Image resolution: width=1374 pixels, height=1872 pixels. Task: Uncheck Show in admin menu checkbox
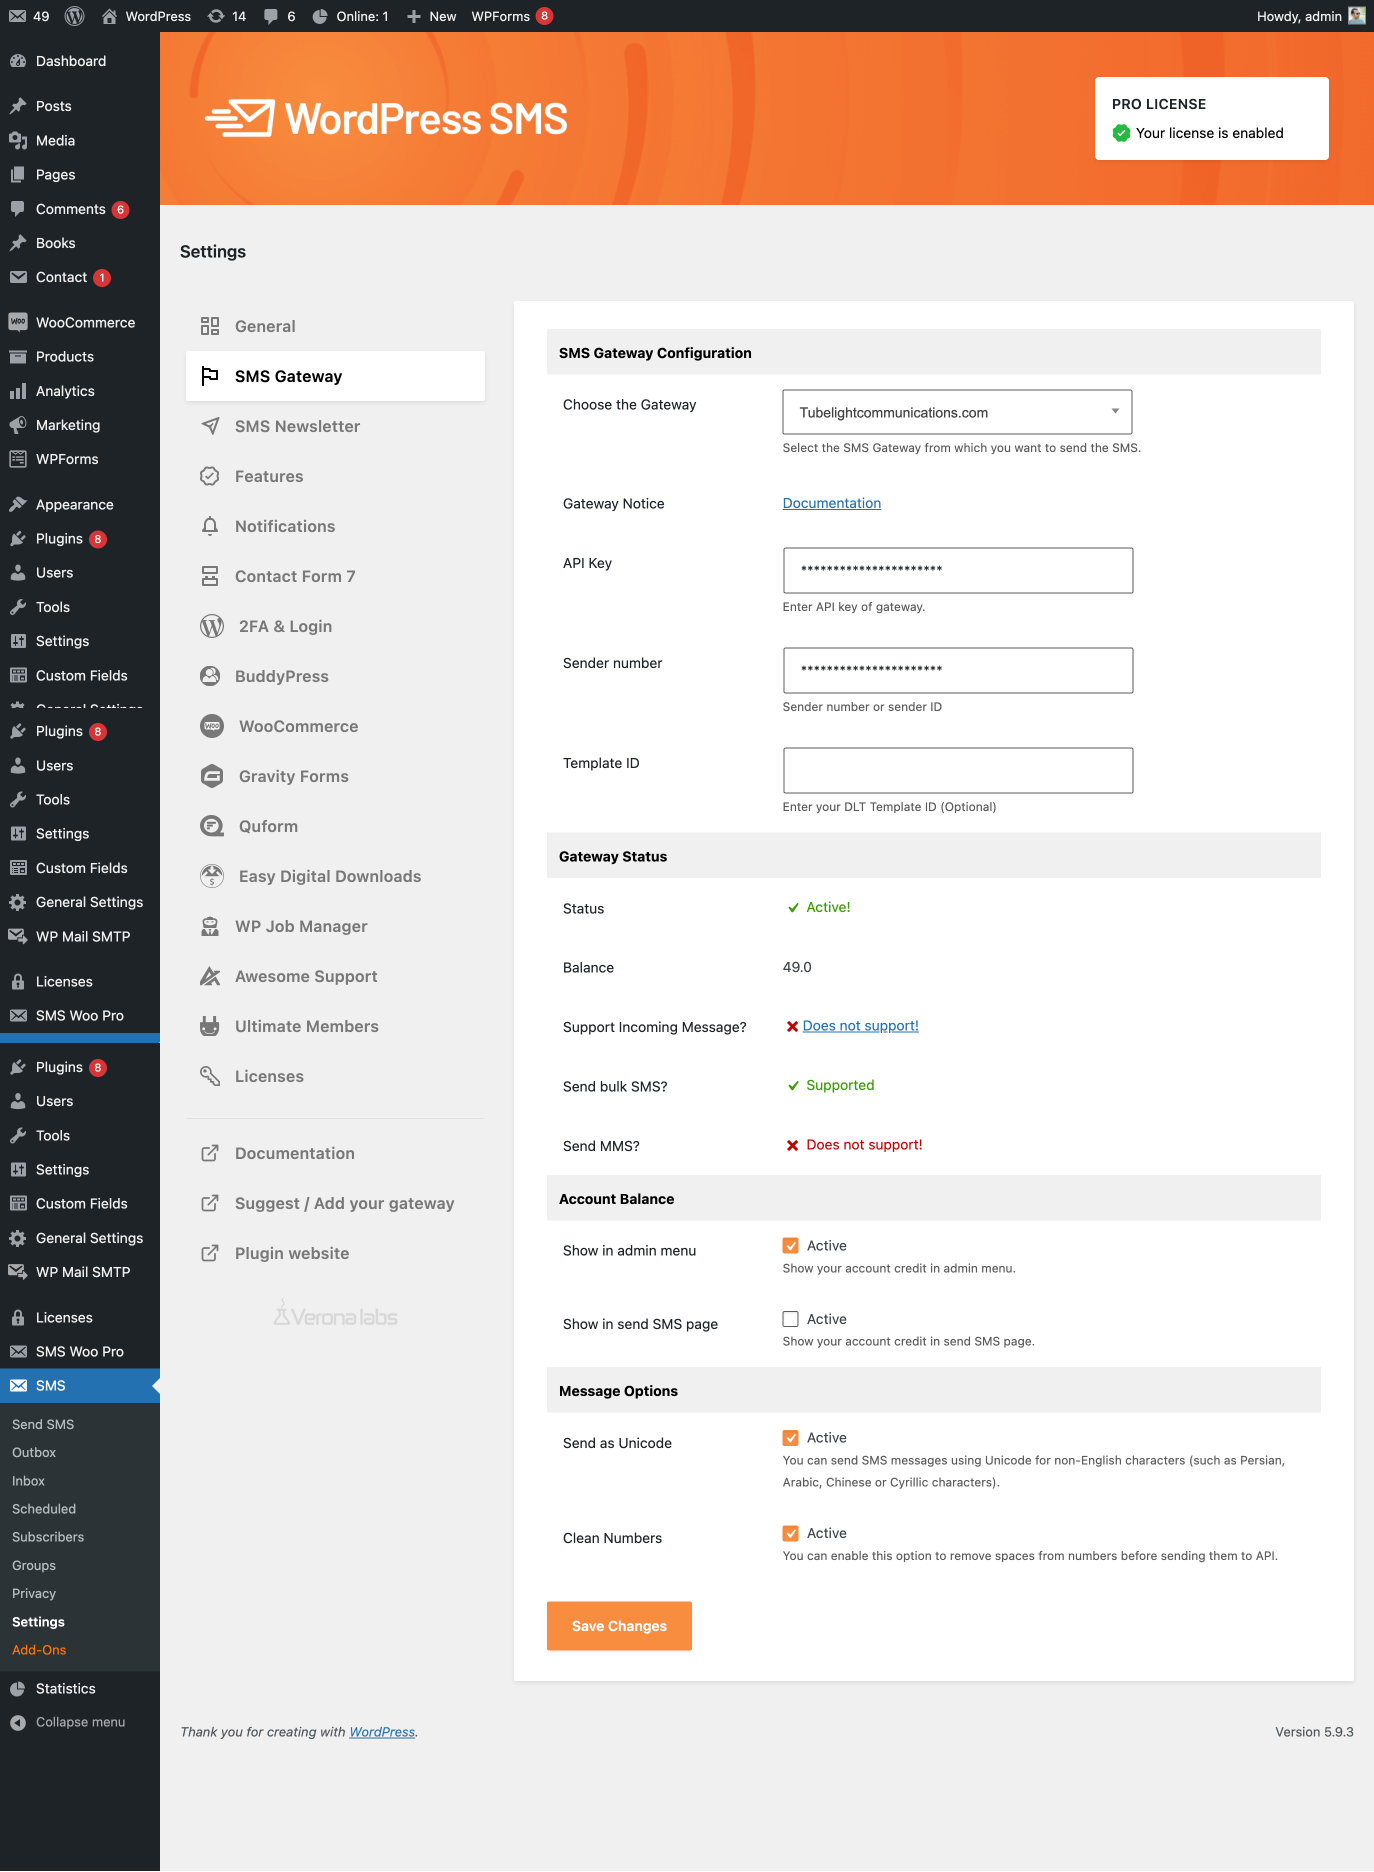click(791, 1246)
